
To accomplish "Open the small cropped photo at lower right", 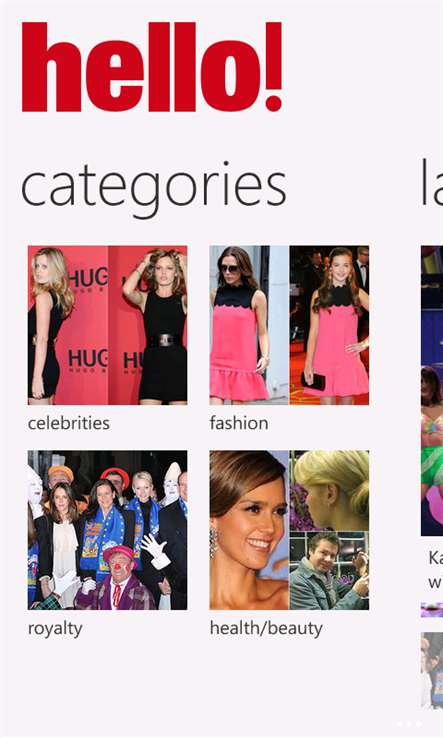I will 432,671.
